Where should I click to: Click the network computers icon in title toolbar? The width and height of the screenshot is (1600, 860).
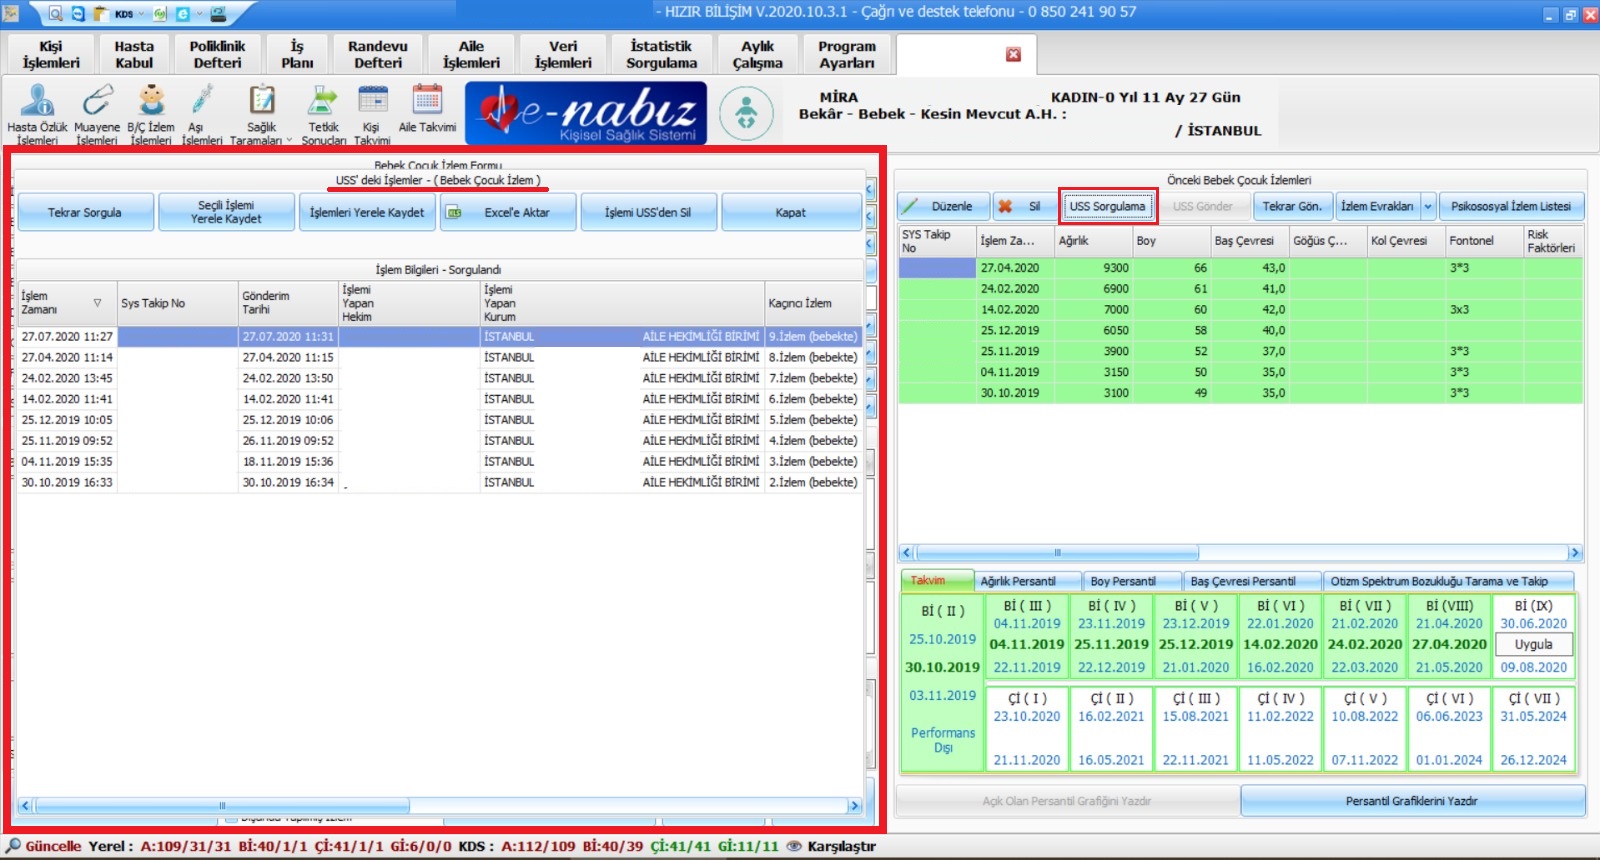coord(217,14)
